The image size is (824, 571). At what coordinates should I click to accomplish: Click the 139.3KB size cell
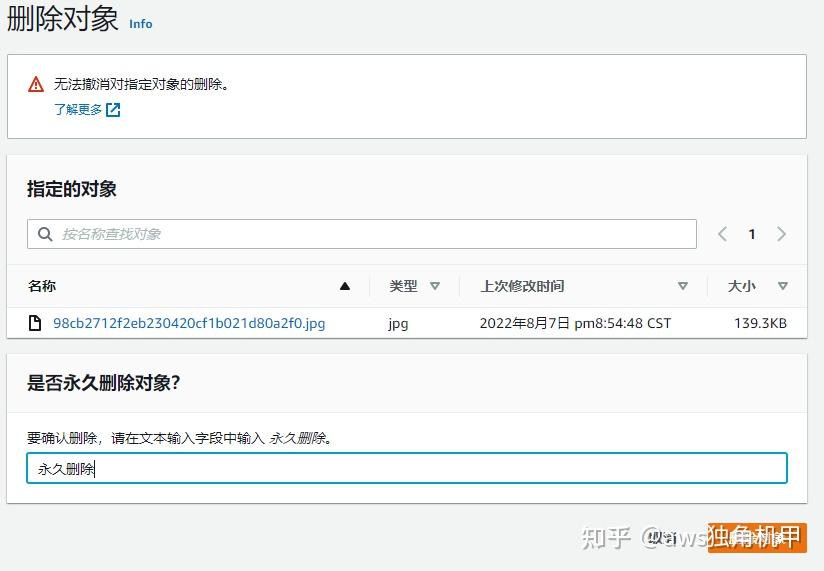point(760,323)
